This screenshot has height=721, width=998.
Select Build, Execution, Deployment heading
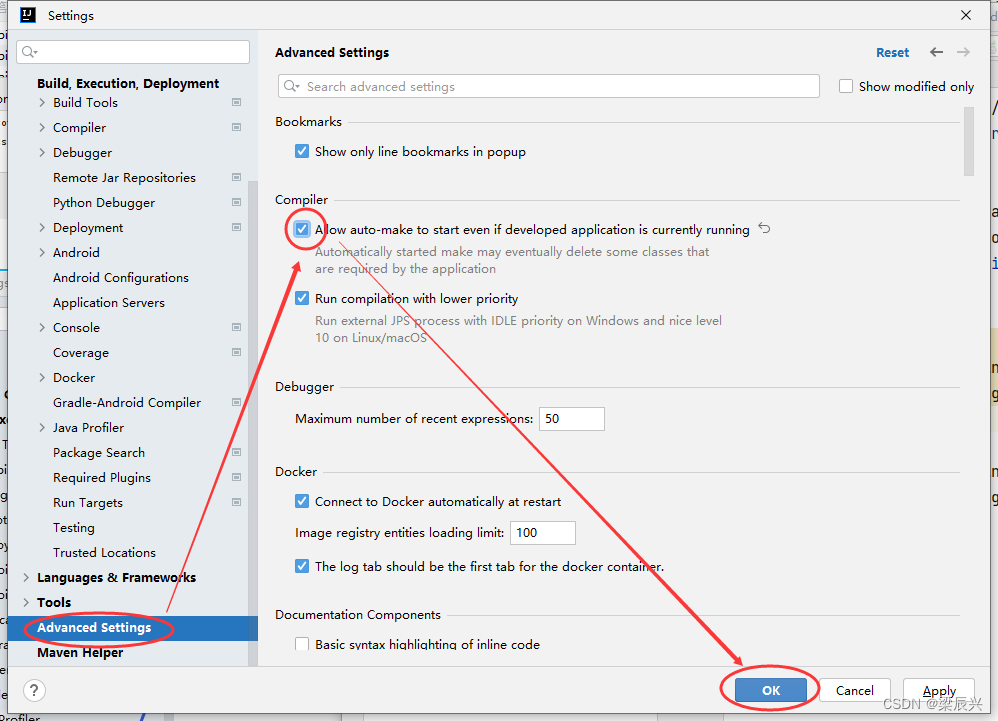pyautogui.click(x=128, y=83)
